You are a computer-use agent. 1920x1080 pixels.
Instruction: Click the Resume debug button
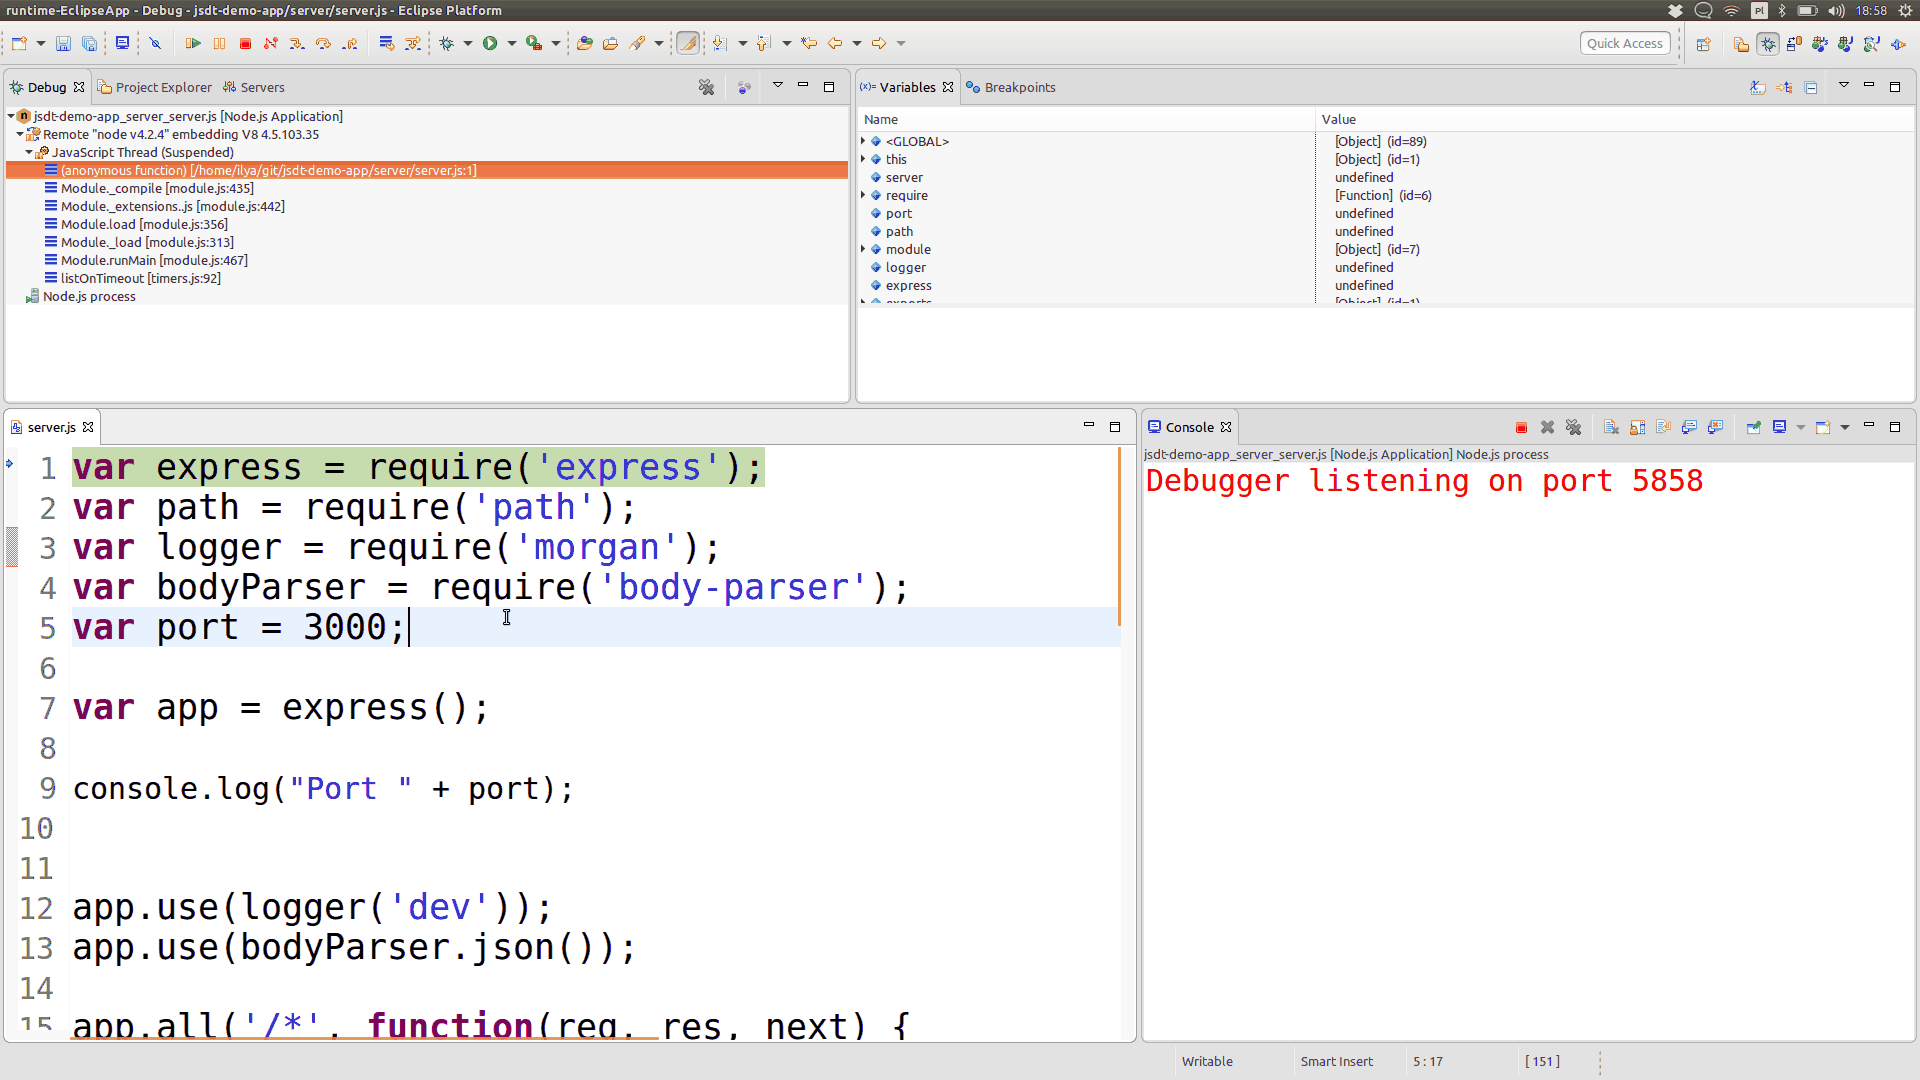pyautogui.click(x=193, y=43)
